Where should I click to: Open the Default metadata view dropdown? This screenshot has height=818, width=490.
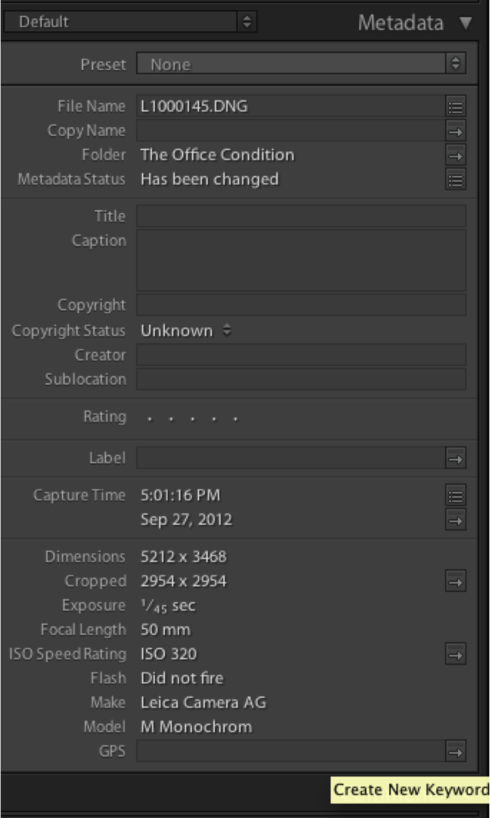point(130,22)
